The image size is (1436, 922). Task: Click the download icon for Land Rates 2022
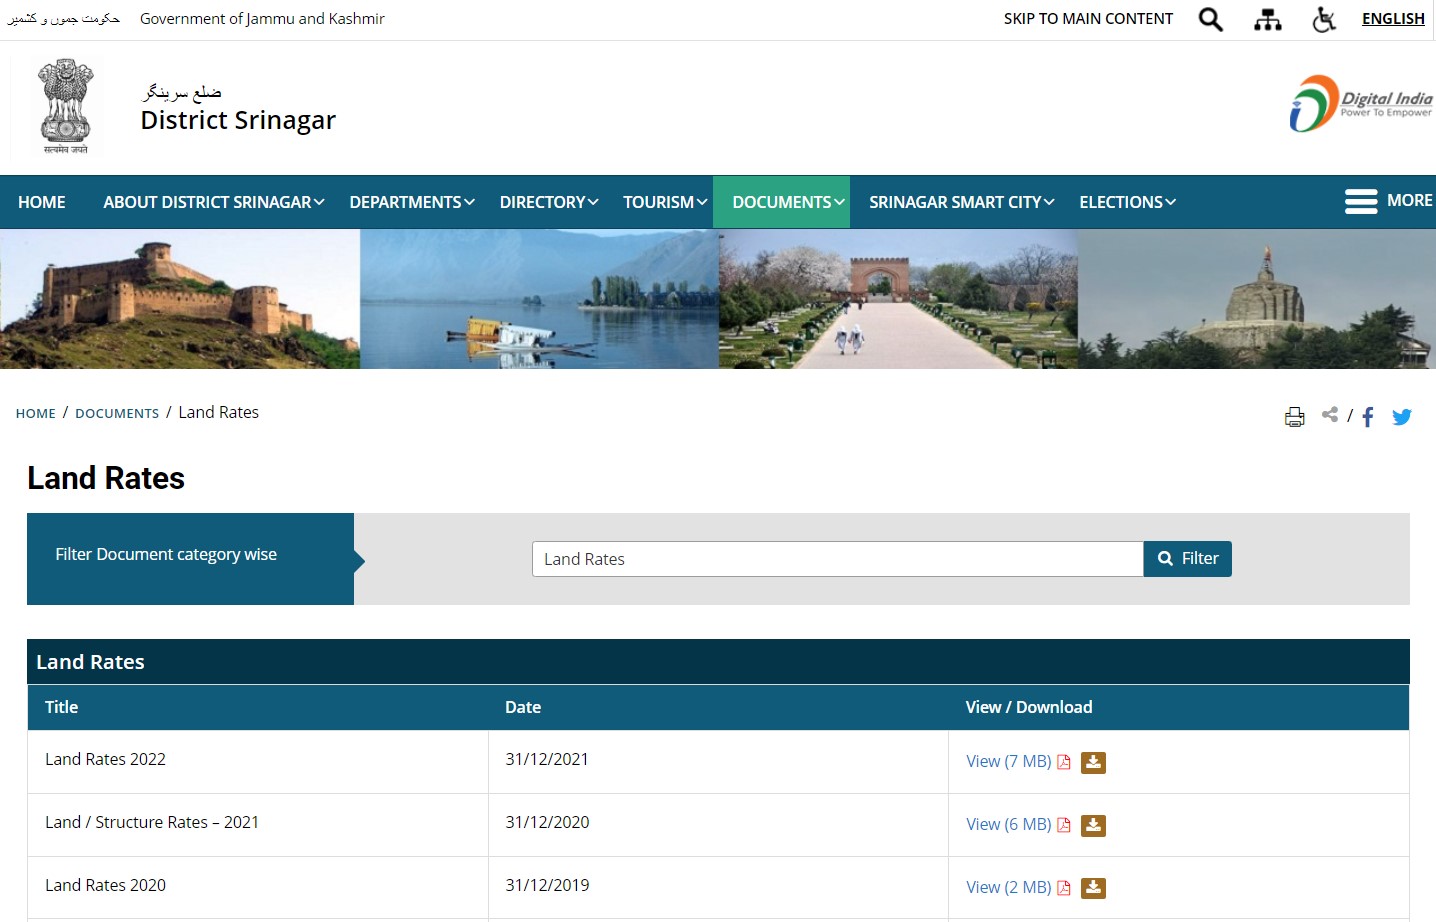[x=1092, y=761]
